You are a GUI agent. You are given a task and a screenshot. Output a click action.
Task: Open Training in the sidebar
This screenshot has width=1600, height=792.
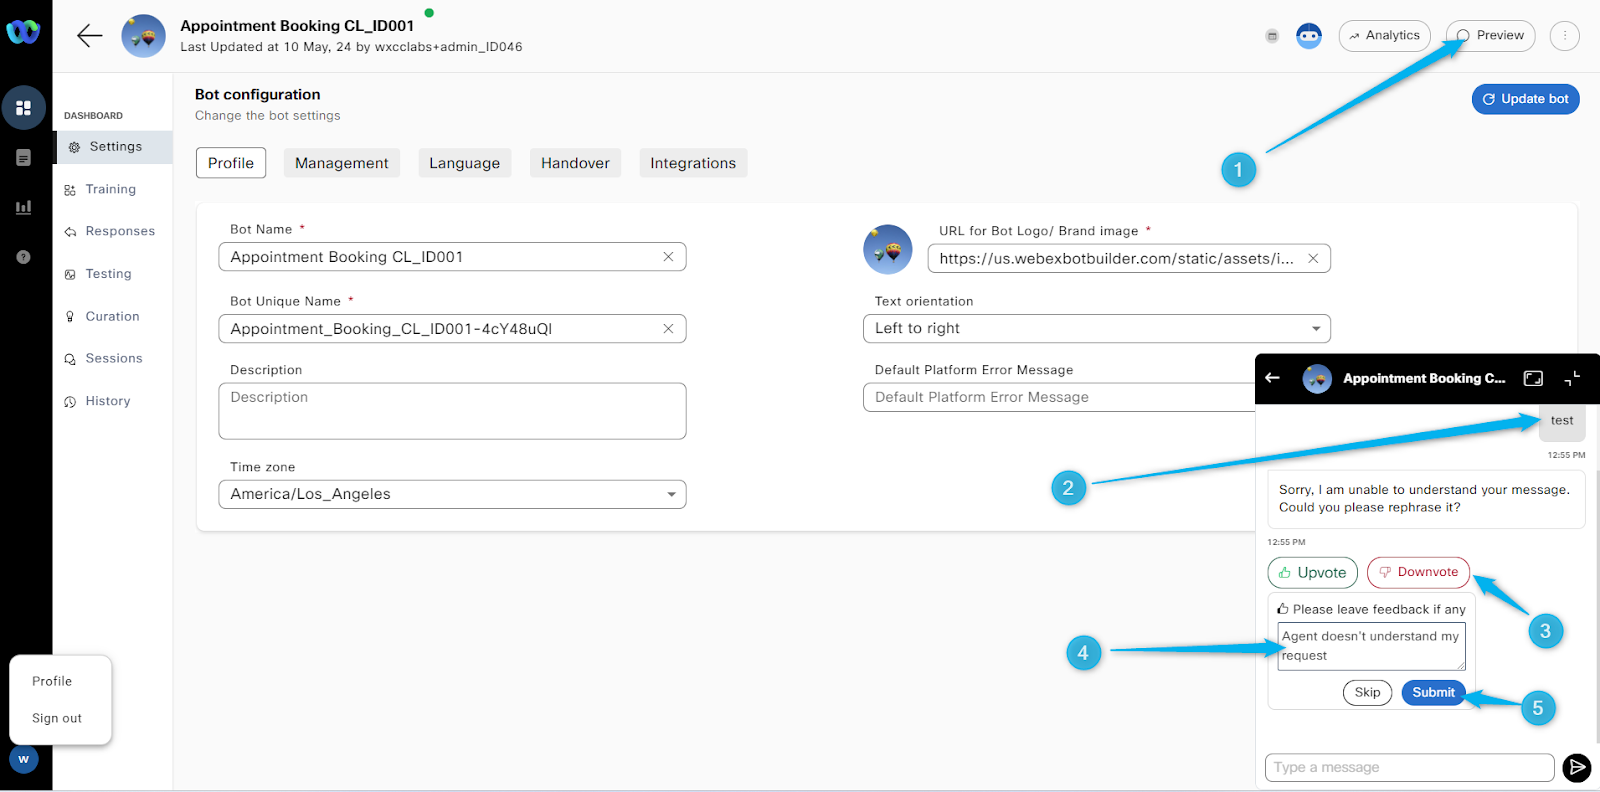[110, 189]
